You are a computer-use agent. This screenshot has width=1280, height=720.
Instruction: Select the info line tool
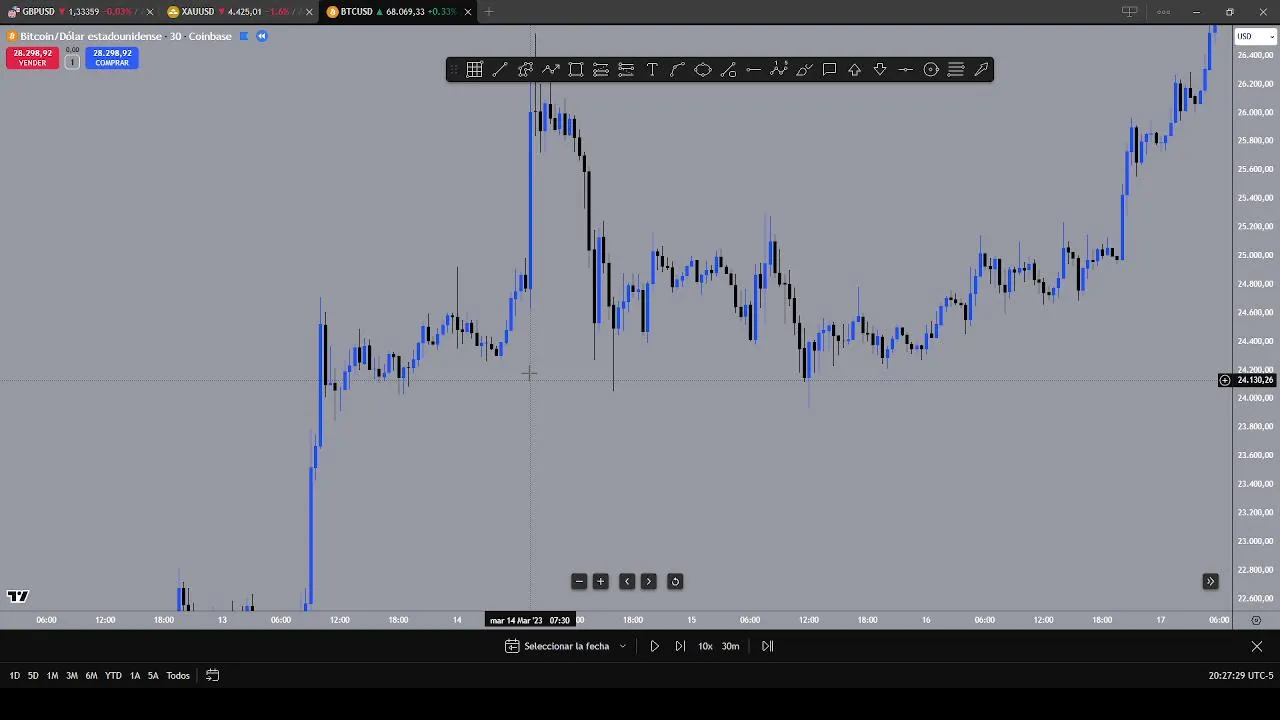[728, 69]
